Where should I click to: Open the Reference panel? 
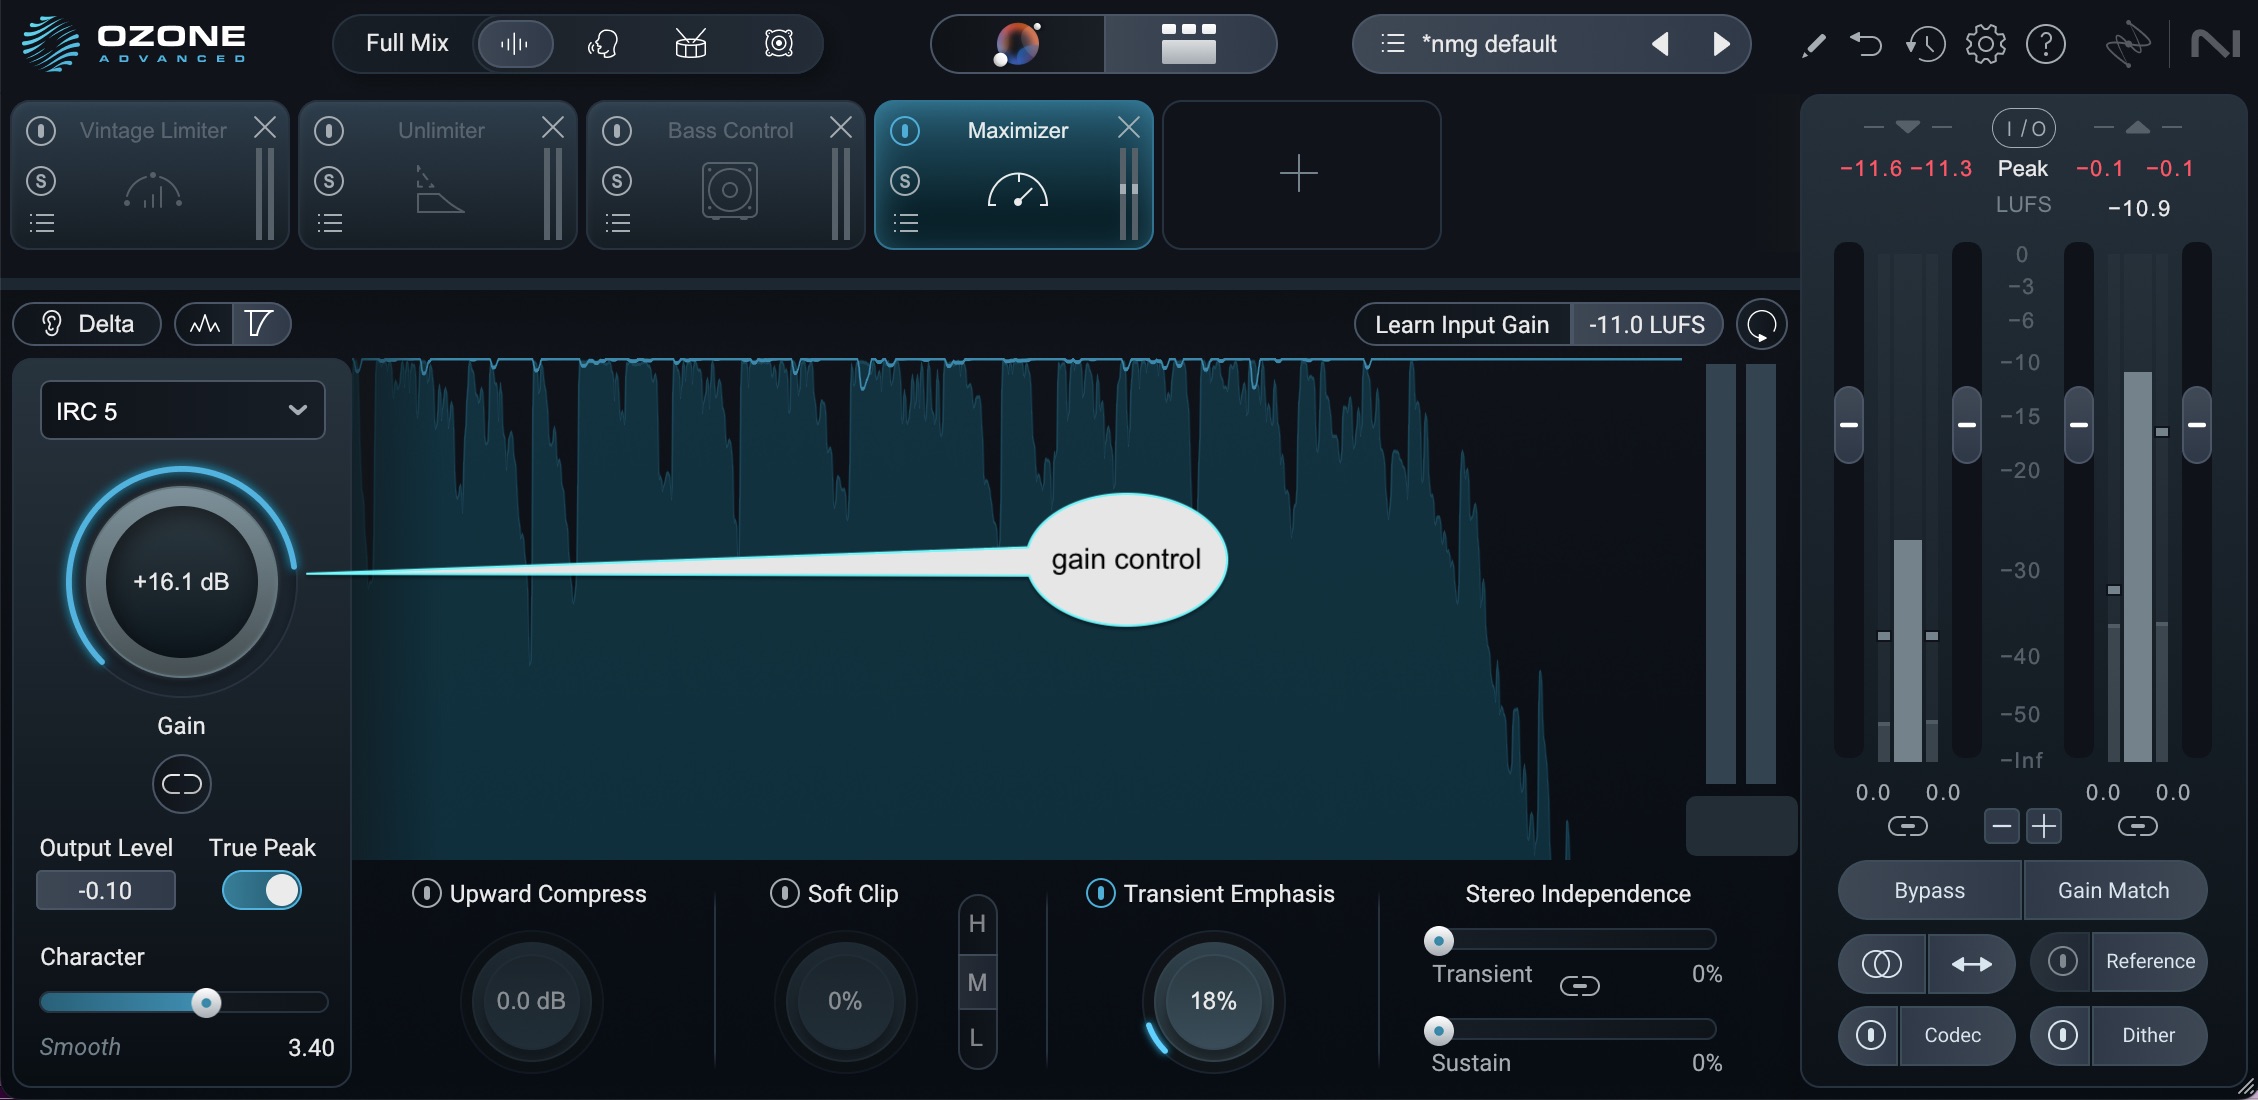(2150, 961)
